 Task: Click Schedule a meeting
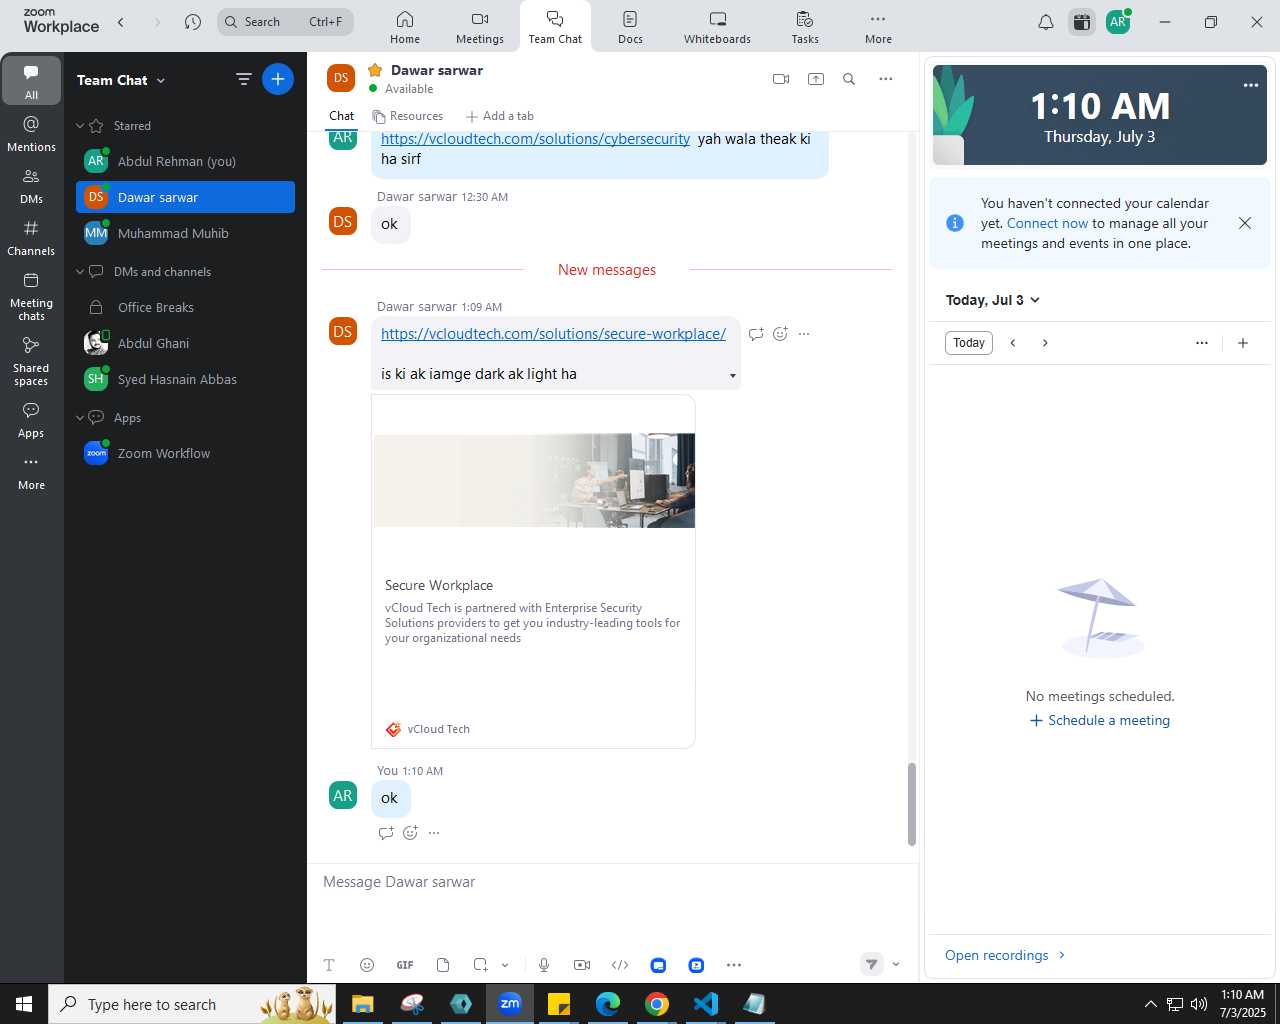click(x=1100, y=721)
